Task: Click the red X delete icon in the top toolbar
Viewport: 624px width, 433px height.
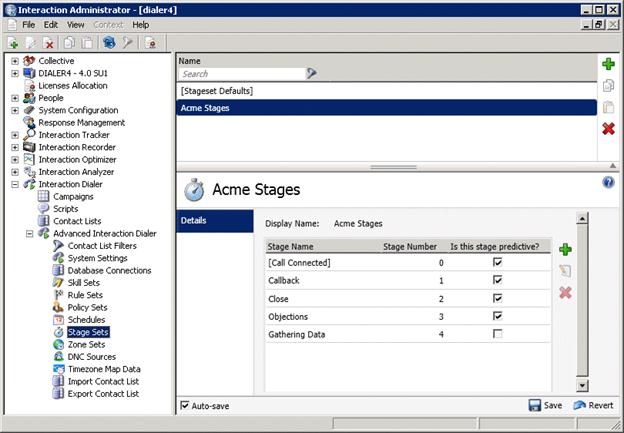Action: click(49, 44)
